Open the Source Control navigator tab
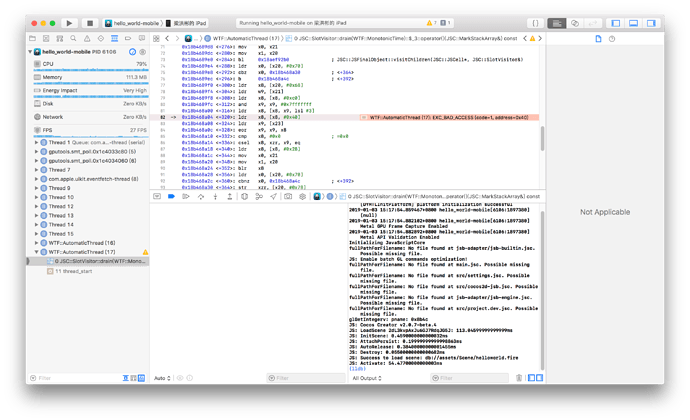The height and width of the screenshot is (420, 690). 46,38
